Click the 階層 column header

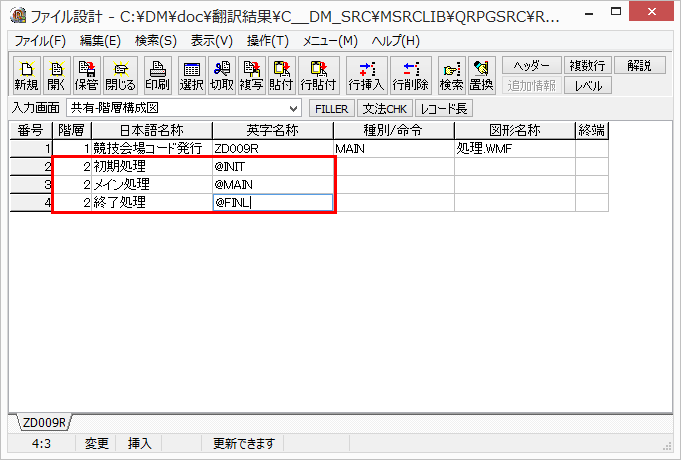click(x=72, y=130)
